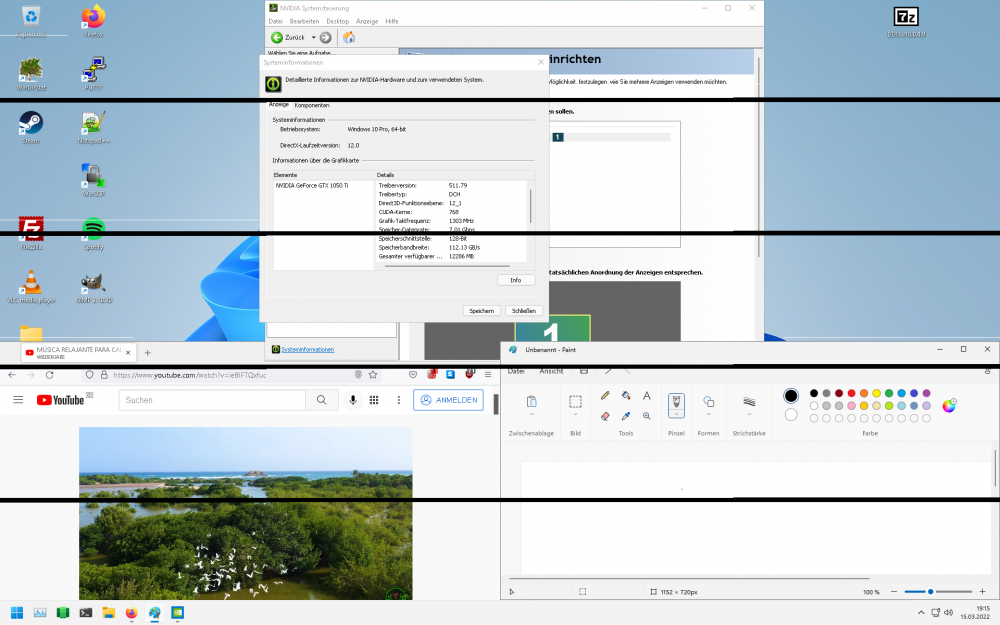Open a new Firefox tab with plus
Image resolution: width=1000 pixels, height=625 pixels.
click(x=147, y=353)
